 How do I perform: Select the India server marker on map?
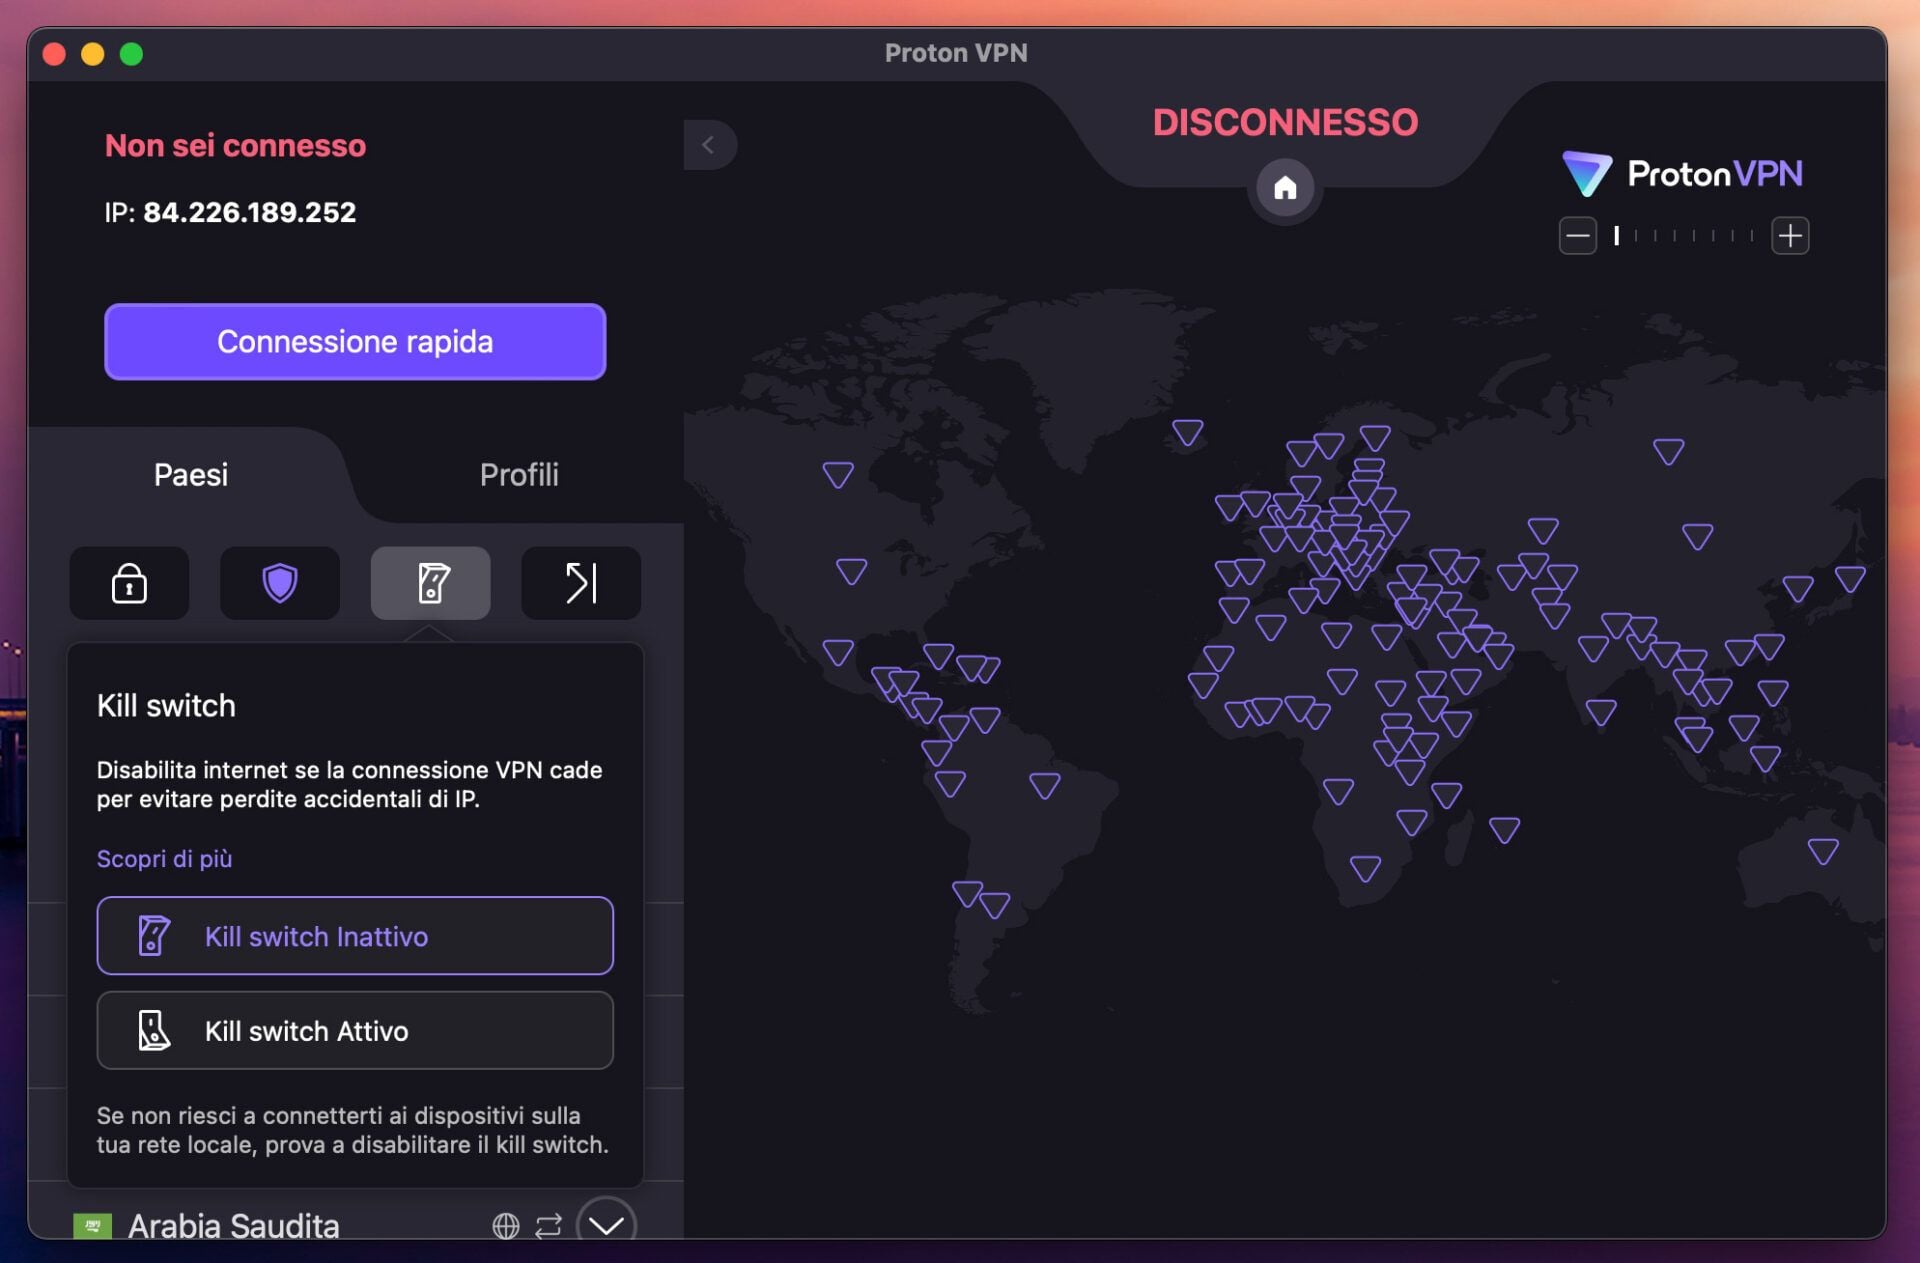(1601, 712)
